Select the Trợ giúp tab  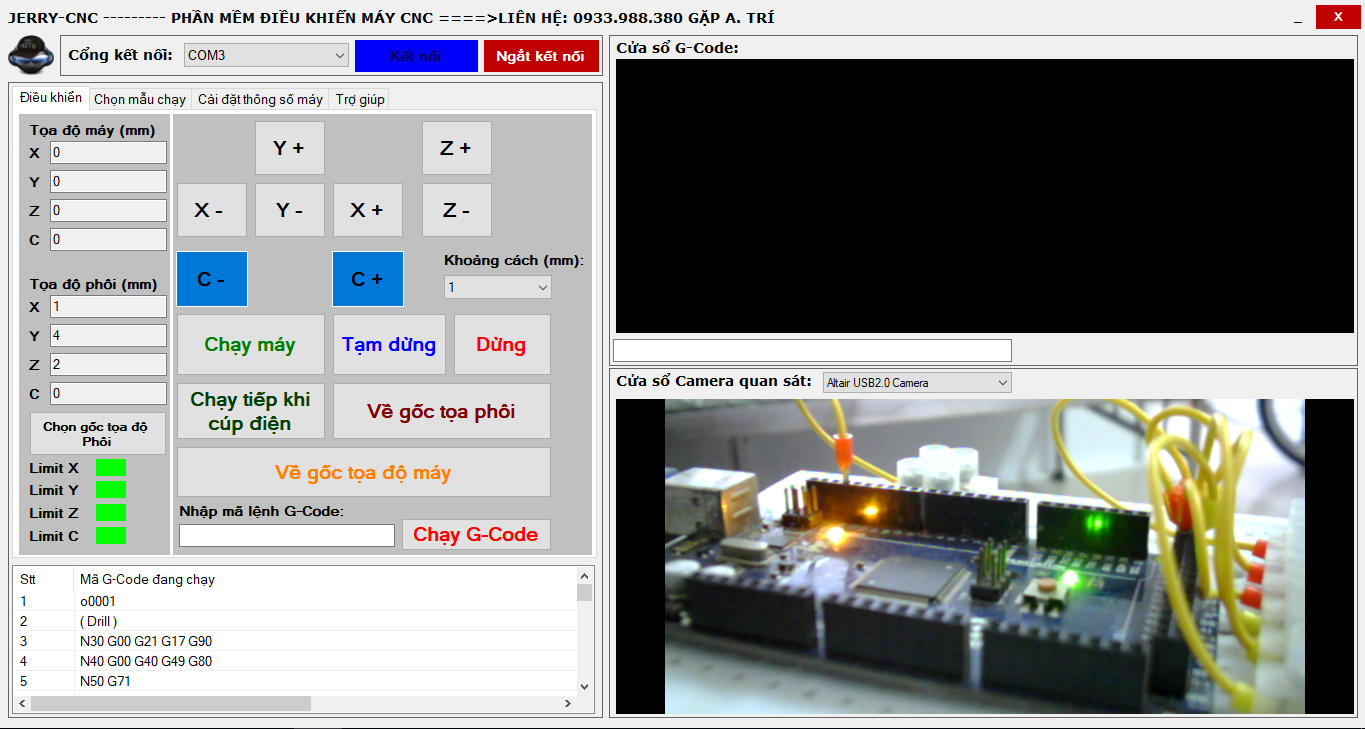pyautogui.click(x=359, y=99)
